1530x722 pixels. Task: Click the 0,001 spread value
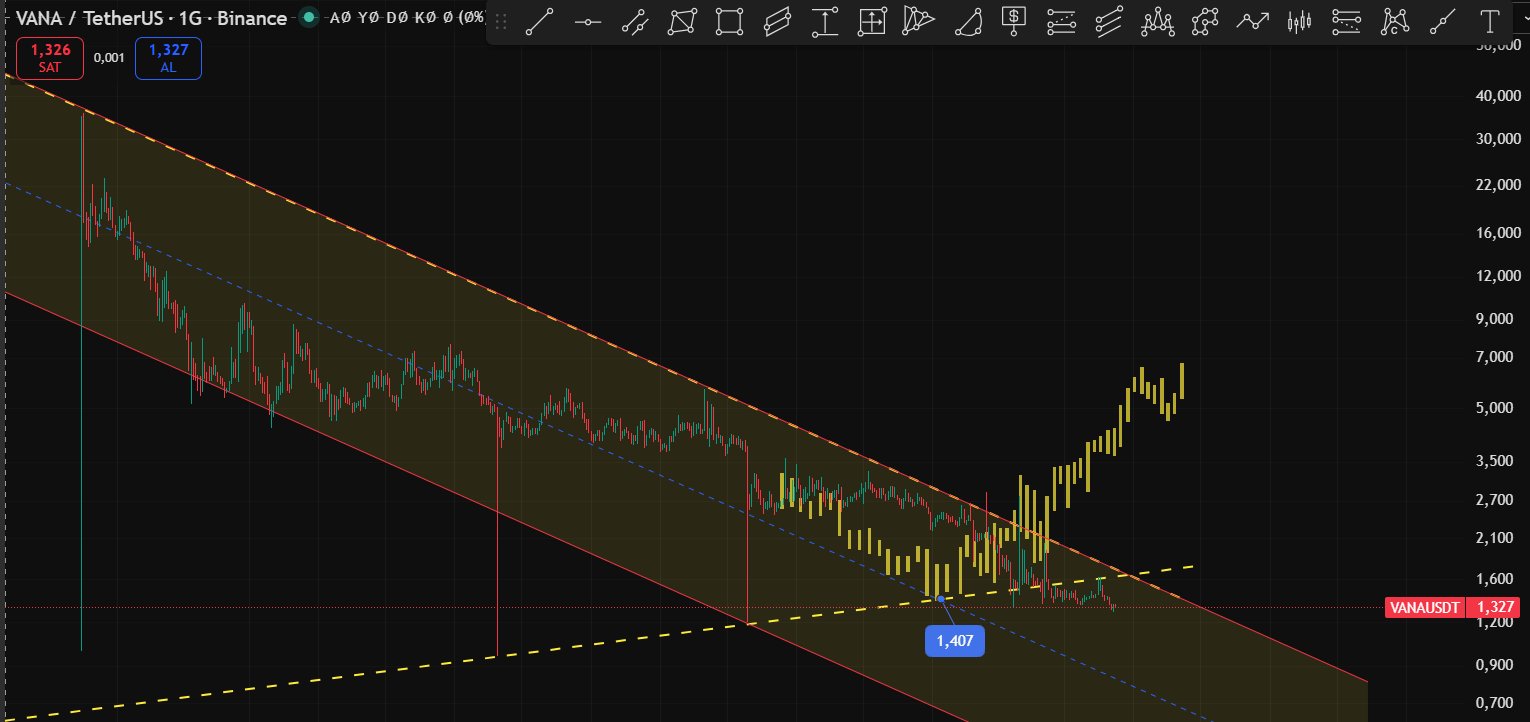pos(109,58)
